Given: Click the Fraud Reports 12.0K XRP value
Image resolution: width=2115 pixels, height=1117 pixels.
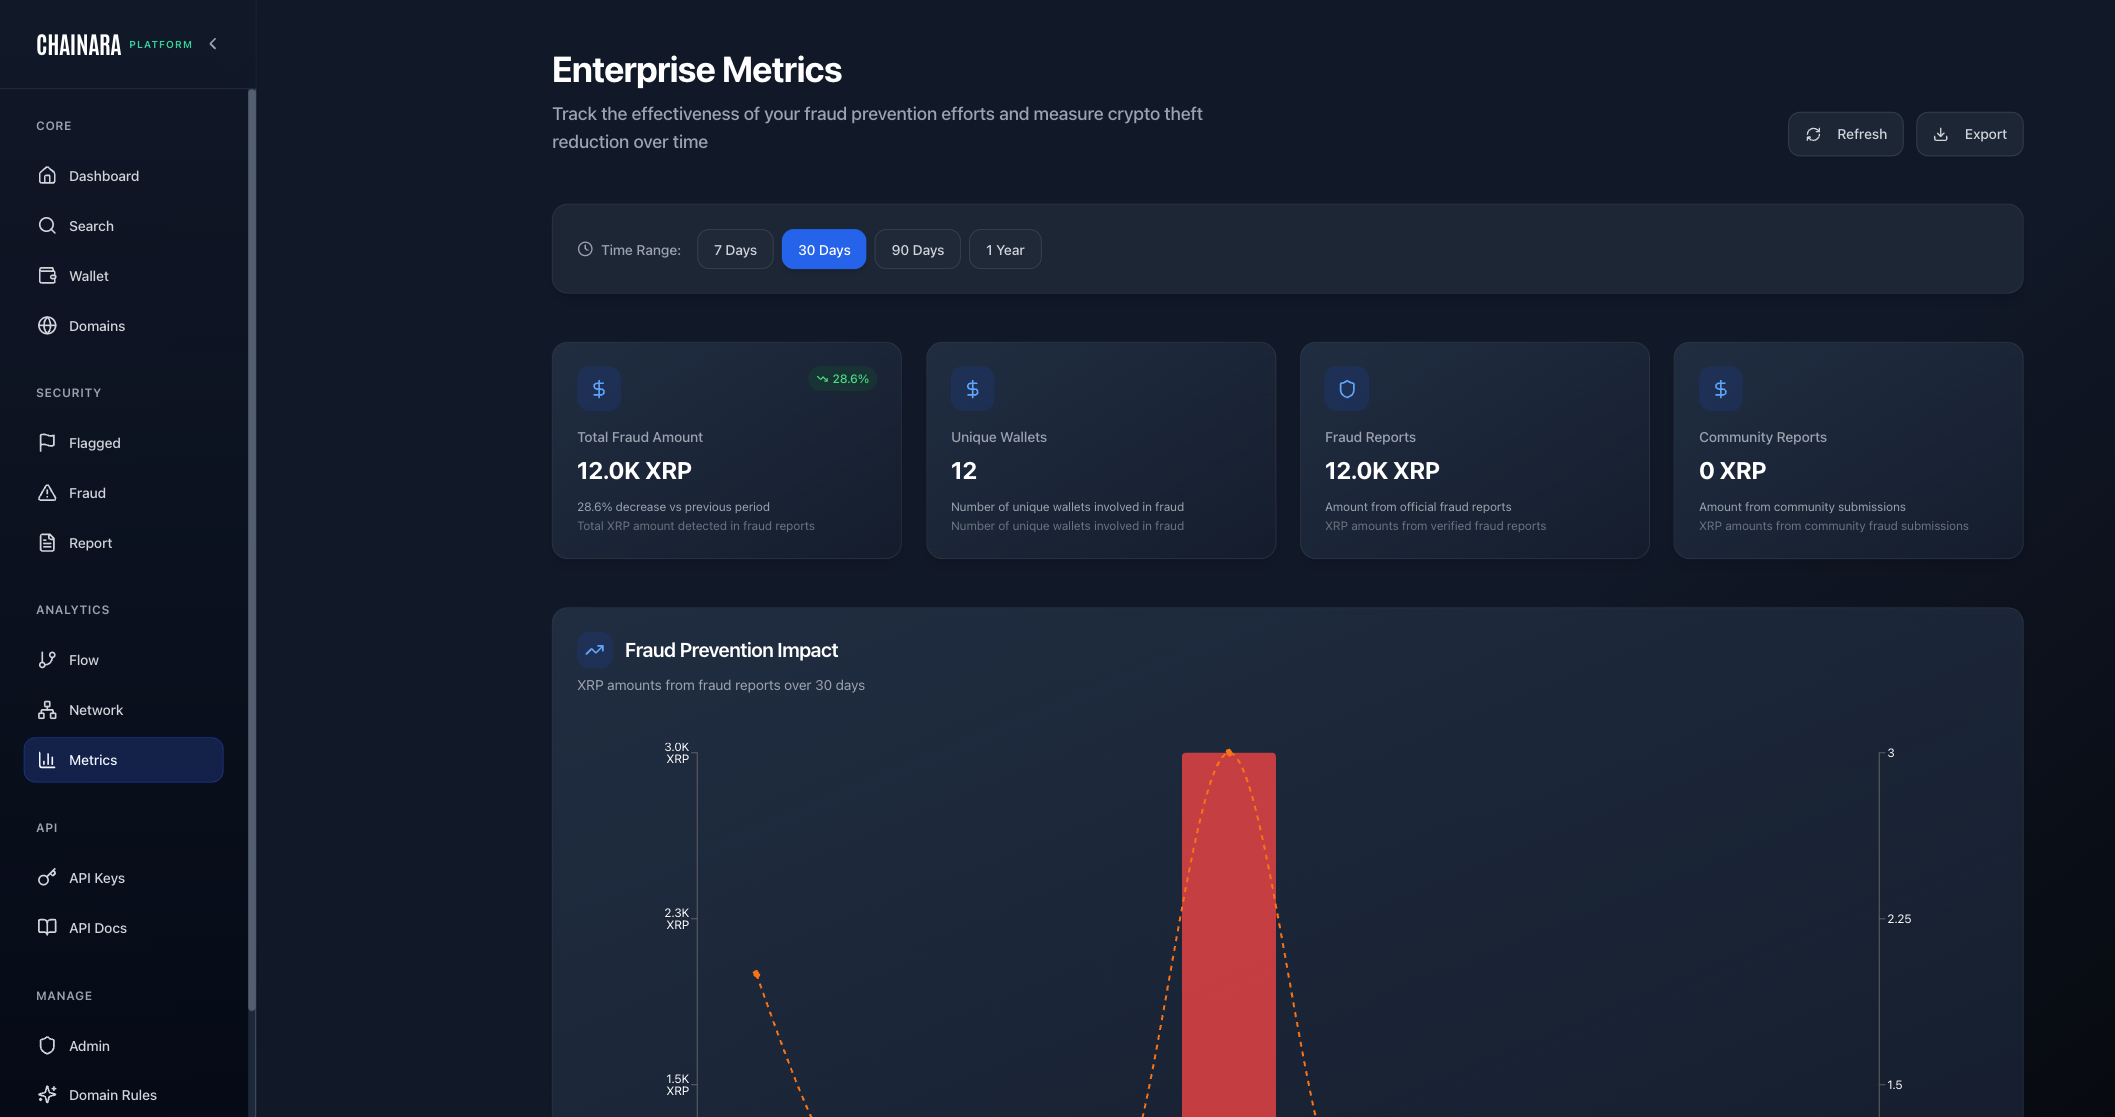Looking at the screenshot, I should 1382,470.
